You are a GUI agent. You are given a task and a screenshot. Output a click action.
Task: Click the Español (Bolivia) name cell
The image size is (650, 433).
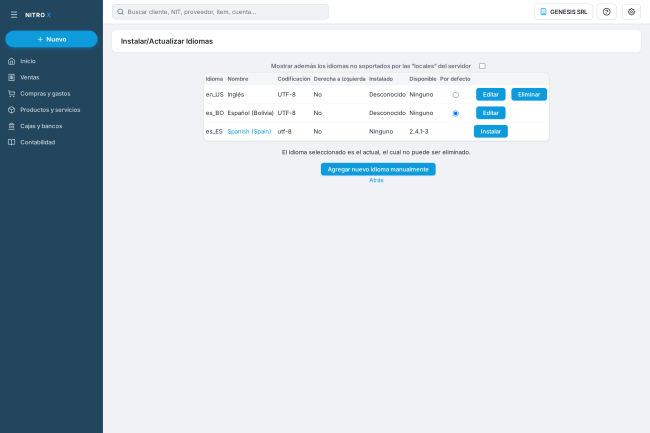coord(250,113)
